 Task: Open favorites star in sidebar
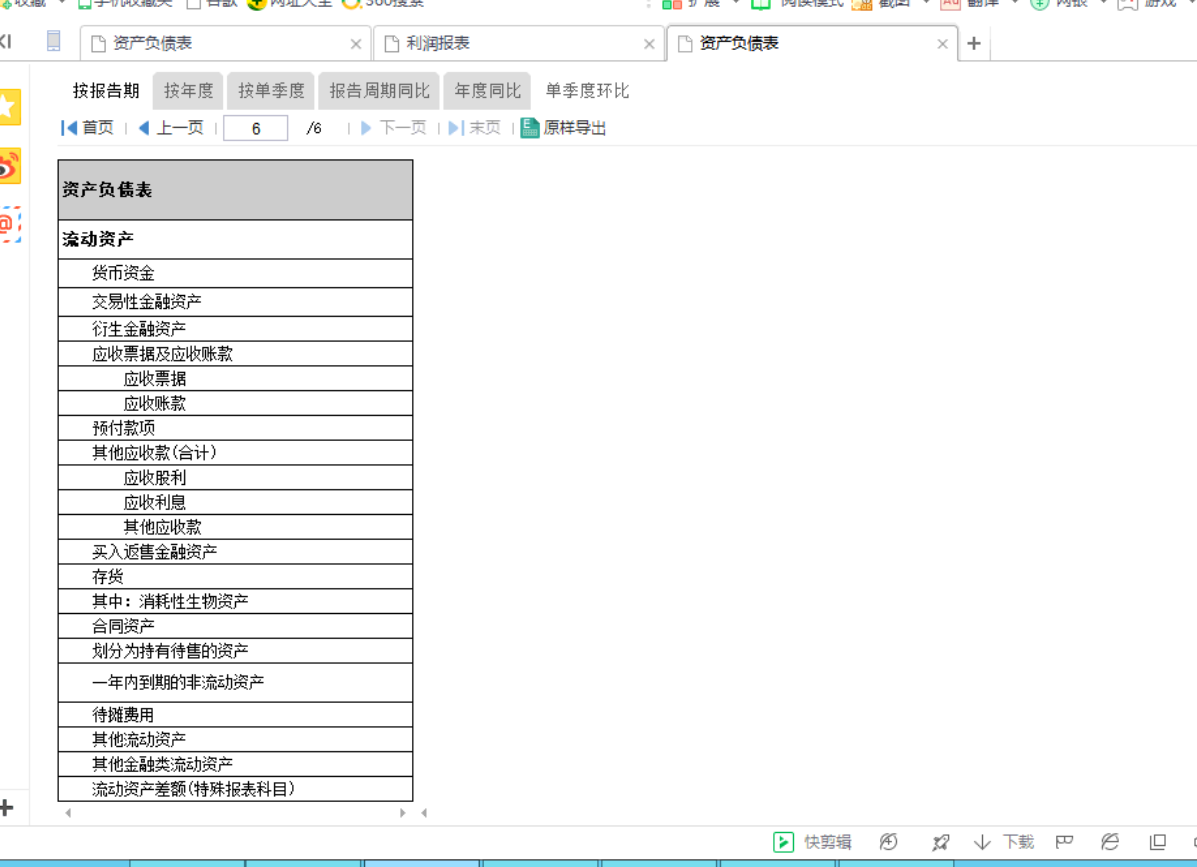9,107
